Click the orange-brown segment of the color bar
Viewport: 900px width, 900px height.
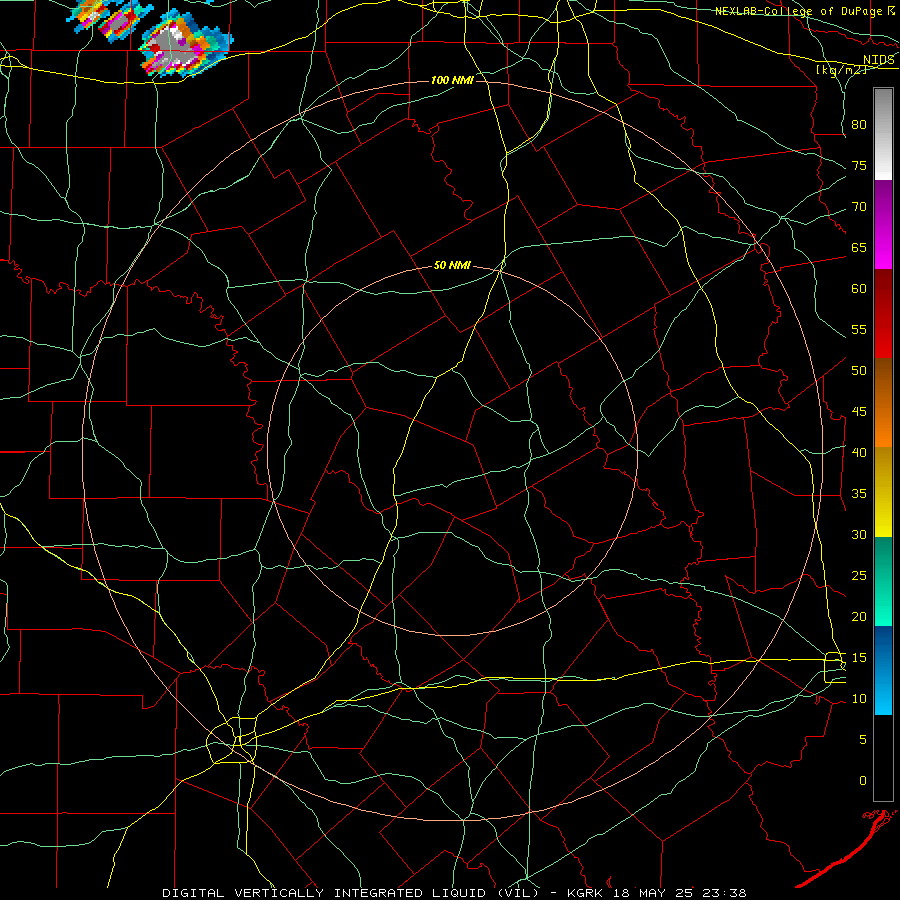883,403
